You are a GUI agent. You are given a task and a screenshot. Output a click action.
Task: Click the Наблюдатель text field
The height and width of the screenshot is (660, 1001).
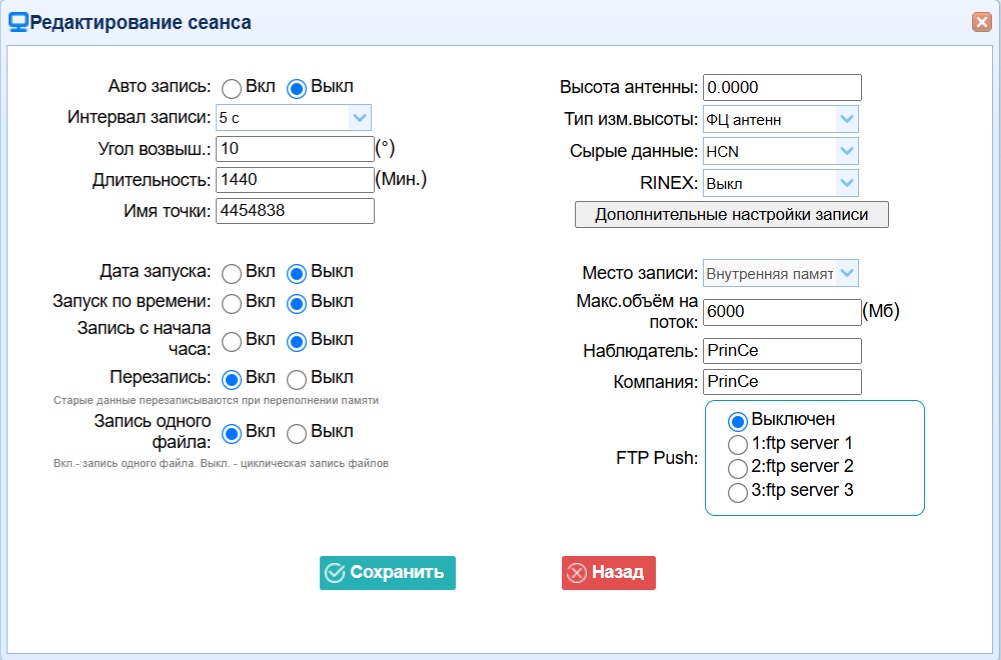782,350
